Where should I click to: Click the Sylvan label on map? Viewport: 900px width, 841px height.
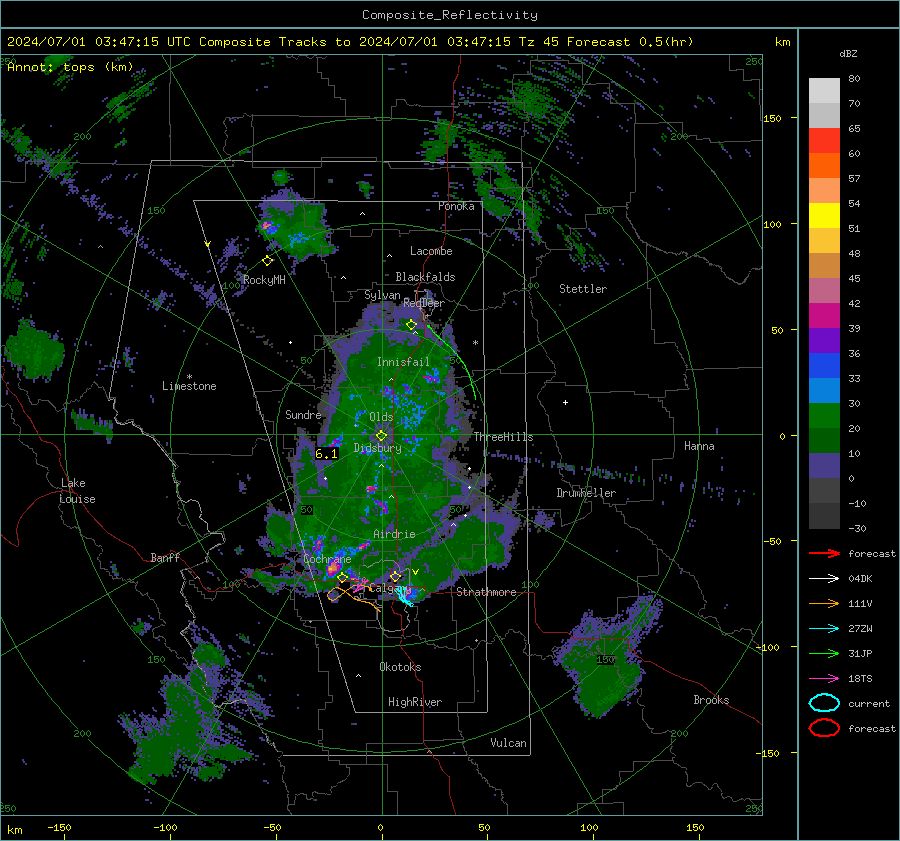click(382, 295)
